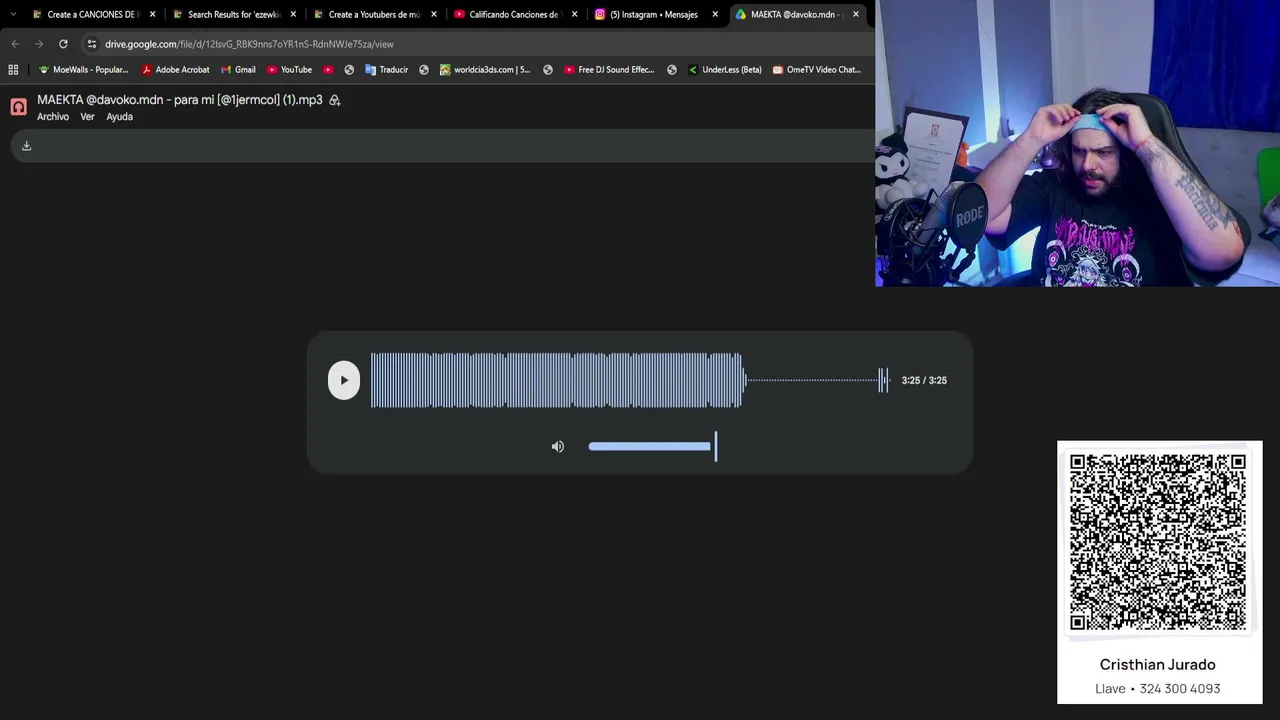The image size is (1280, 720).
Task: Go forward to next page
Action: pyautogui.click(x=39, y=44)
